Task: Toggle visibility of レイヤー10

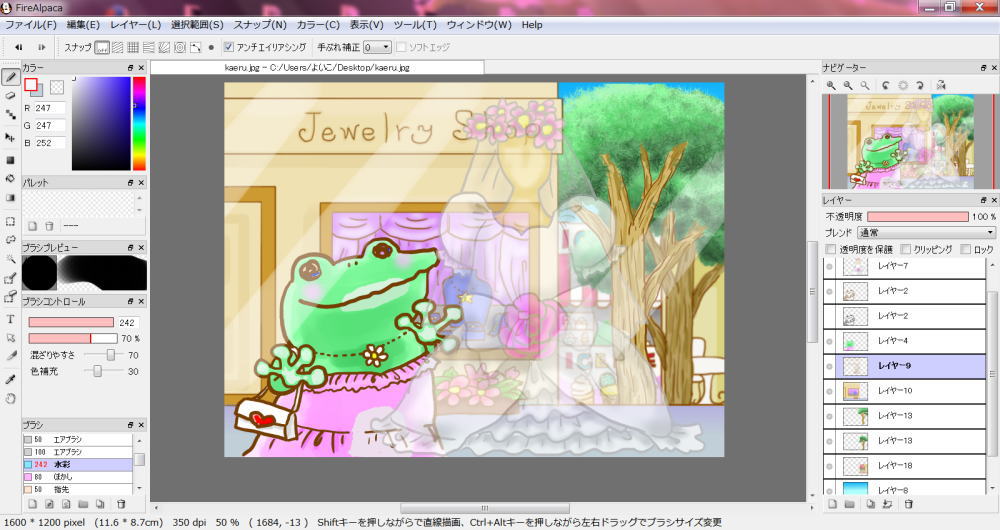Action: point(829,391)
